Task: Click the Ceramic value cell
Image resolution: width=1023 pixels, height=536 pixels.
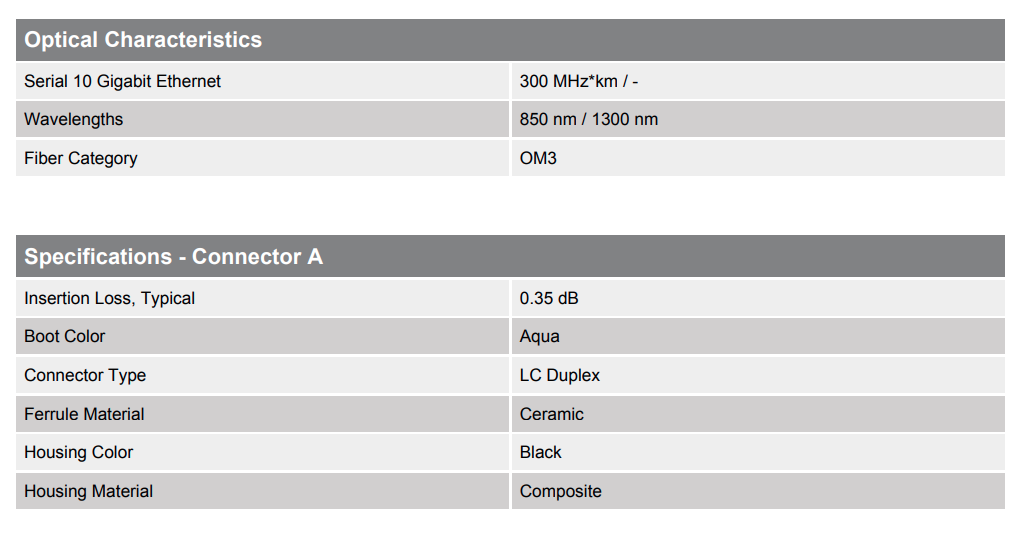Action: pyautogui.click(x=758, y=414)
